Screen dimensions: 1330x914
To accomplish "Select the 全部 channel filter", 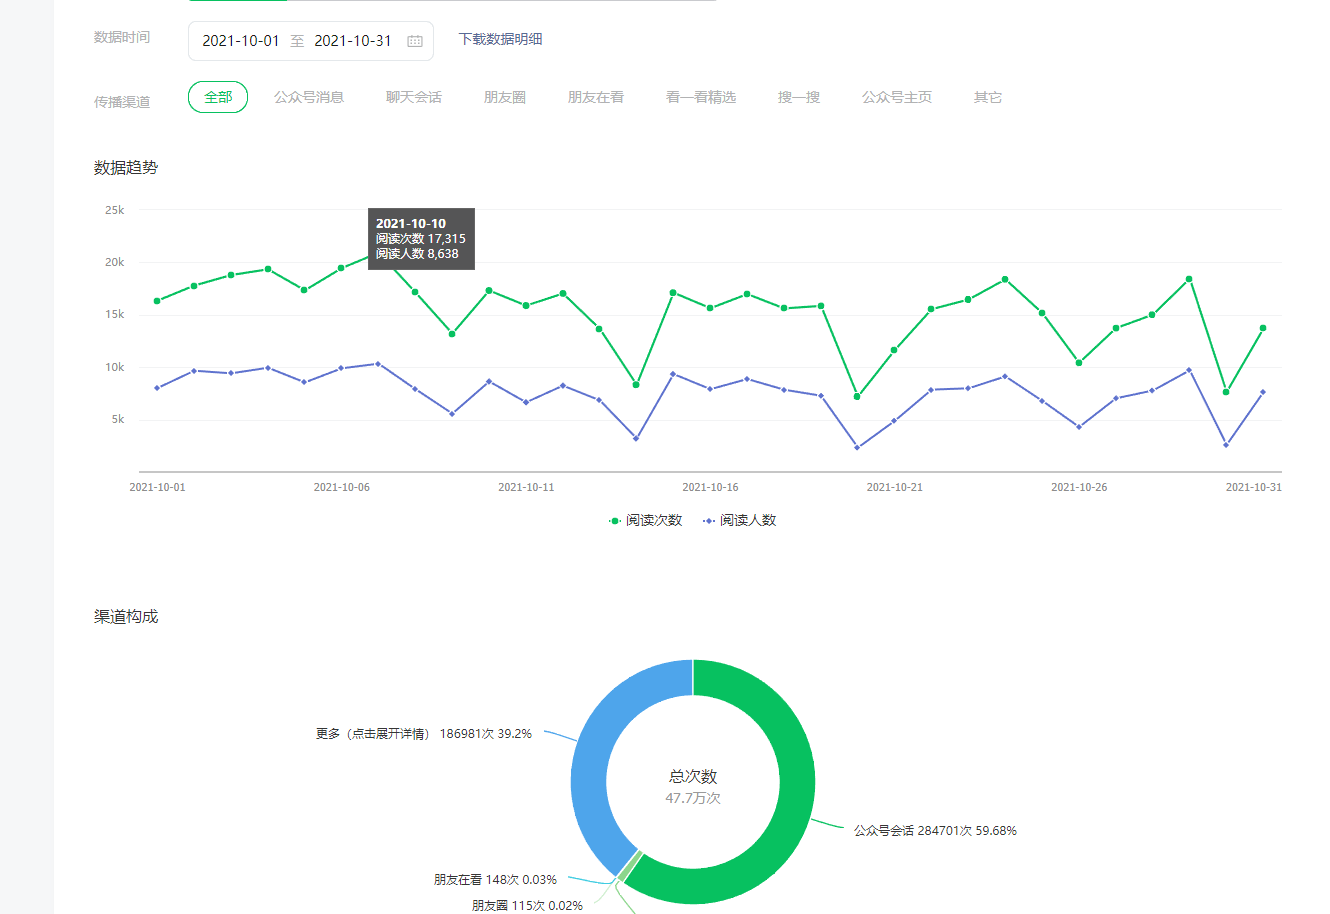I will pos(218,97).
